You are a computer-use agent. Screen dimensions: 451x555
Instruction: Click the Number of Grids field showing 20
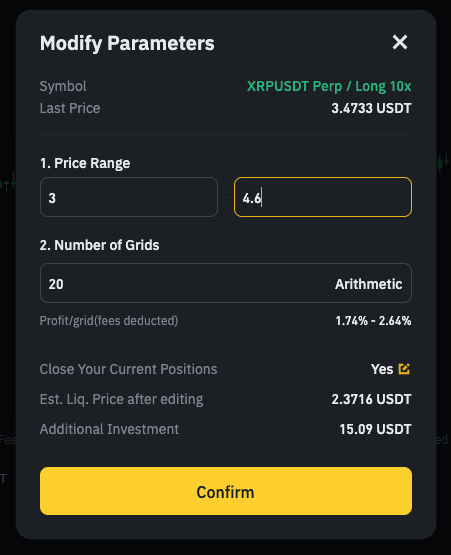(226, 283)
